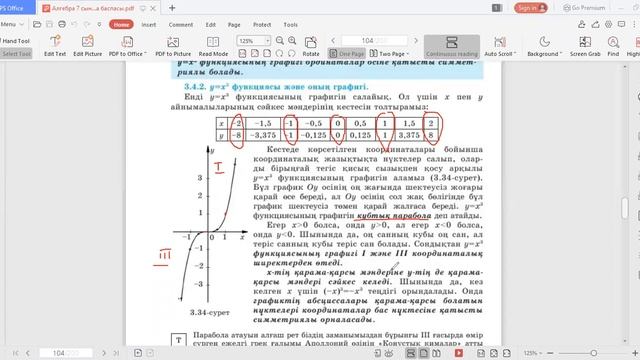Open the Background dropdown
640x360 pixels.
pos(544,46)
